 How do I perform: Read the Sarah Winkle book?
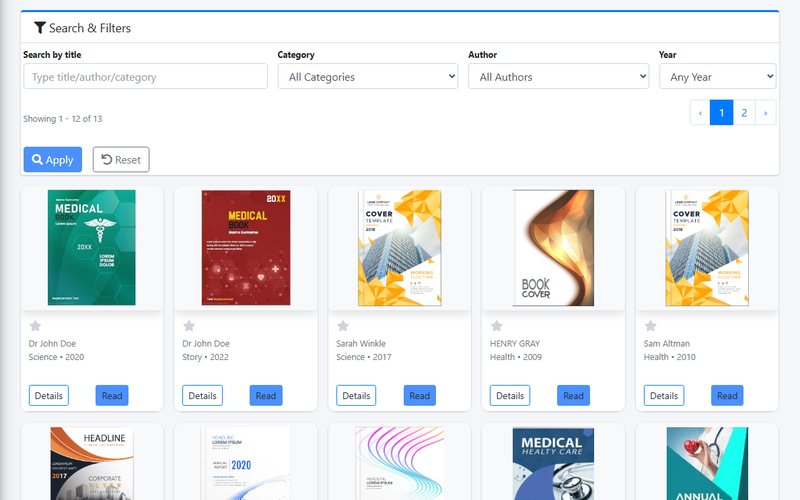(x=419, y=395)
